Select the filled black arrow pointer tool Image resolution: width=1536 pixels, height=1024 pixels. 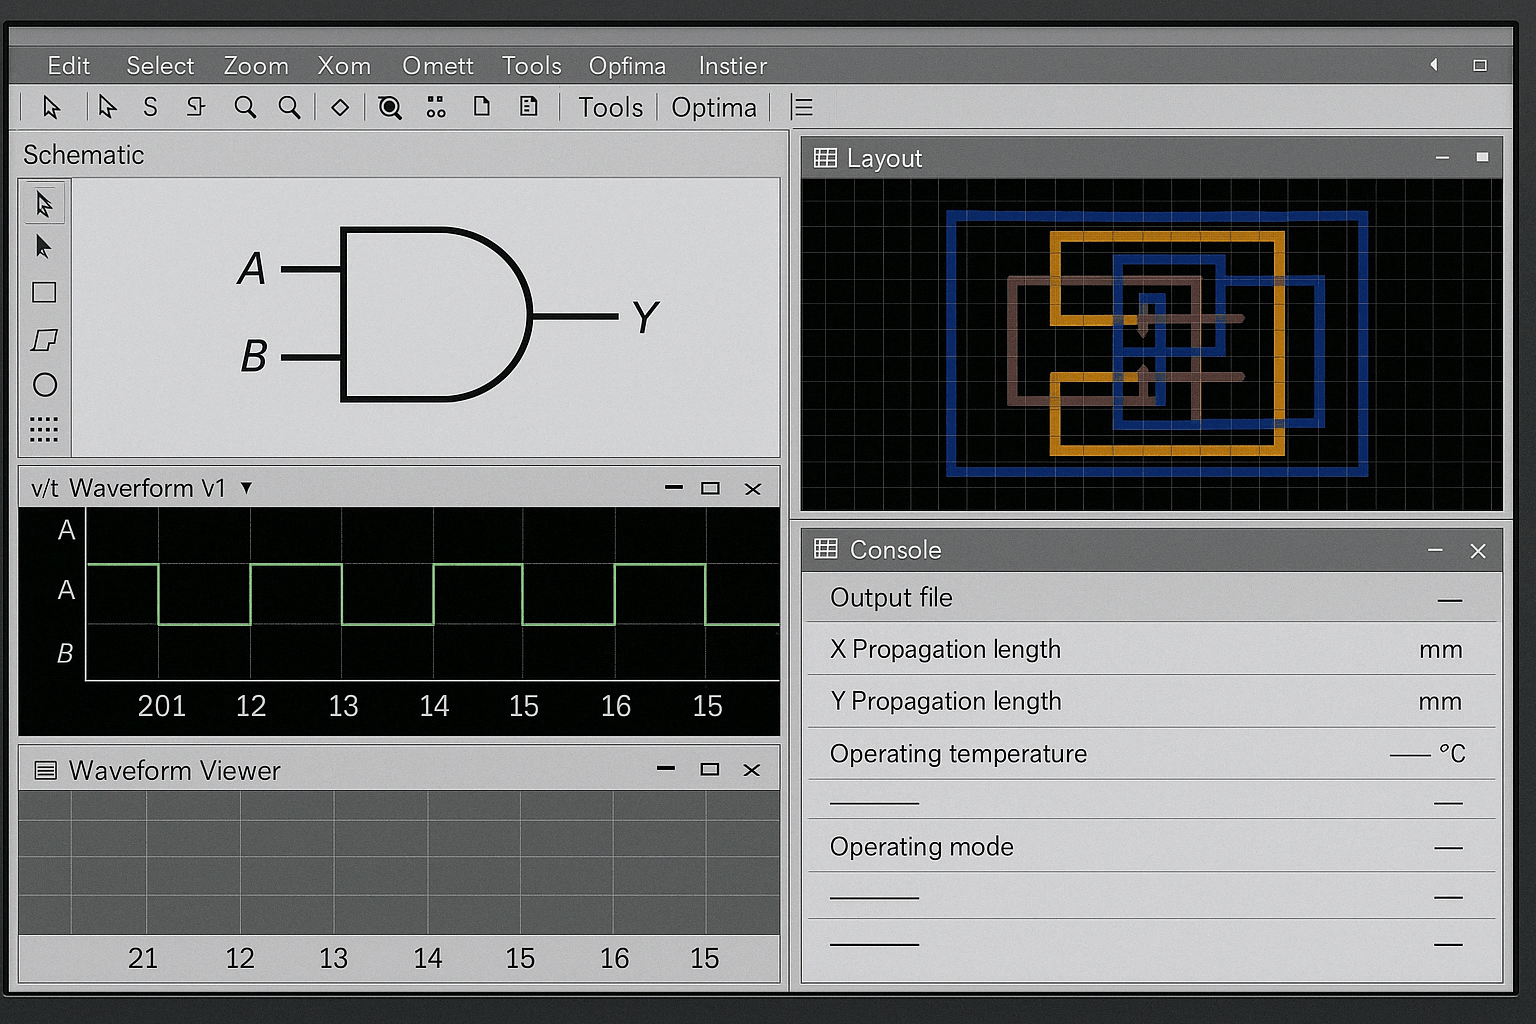[43, 247]
